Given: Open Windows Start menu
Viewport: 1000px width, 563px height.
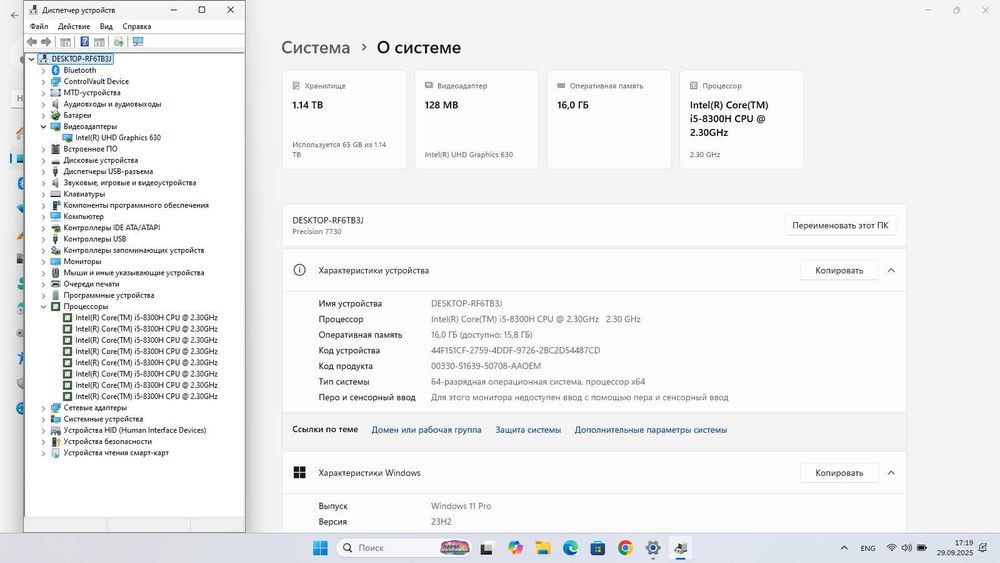Looking at the screenshot, I should pos(320,548).
